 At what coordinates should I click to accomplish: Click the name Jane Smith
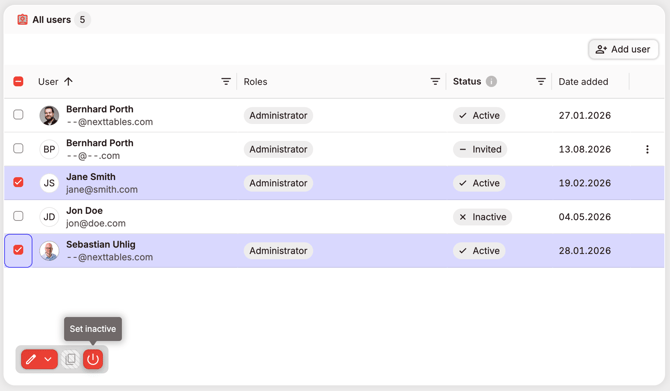pyautogui.click(x=91, y=176)
